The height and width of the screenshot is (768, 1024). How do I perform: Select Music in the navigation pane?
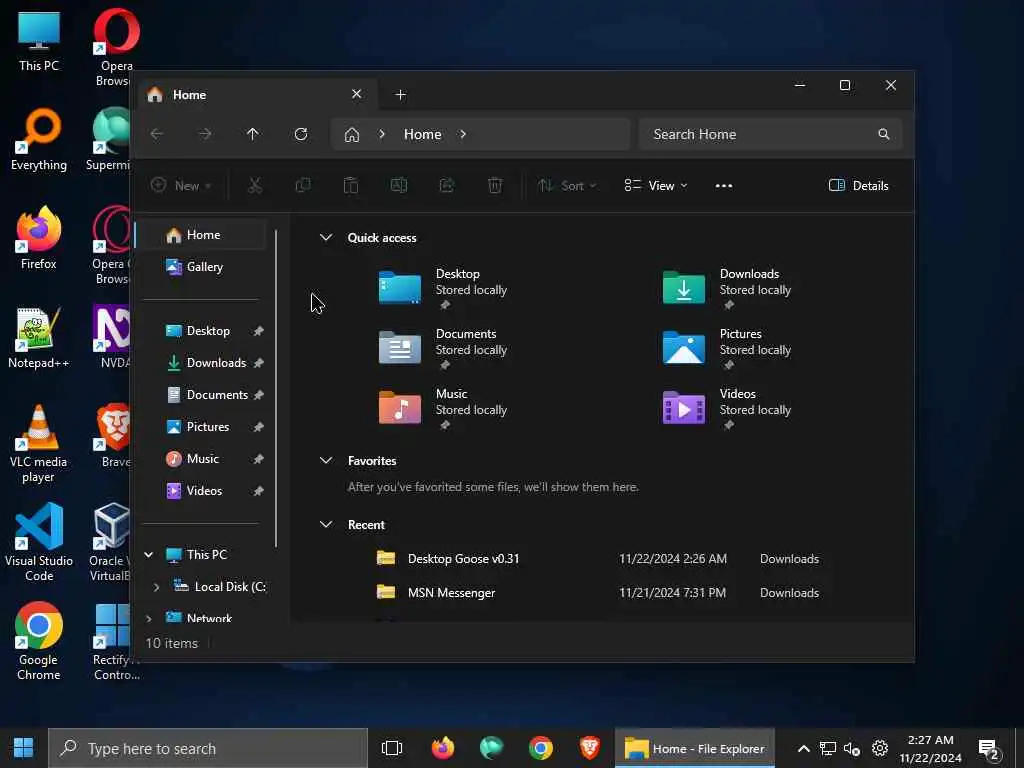coord(201,459)
